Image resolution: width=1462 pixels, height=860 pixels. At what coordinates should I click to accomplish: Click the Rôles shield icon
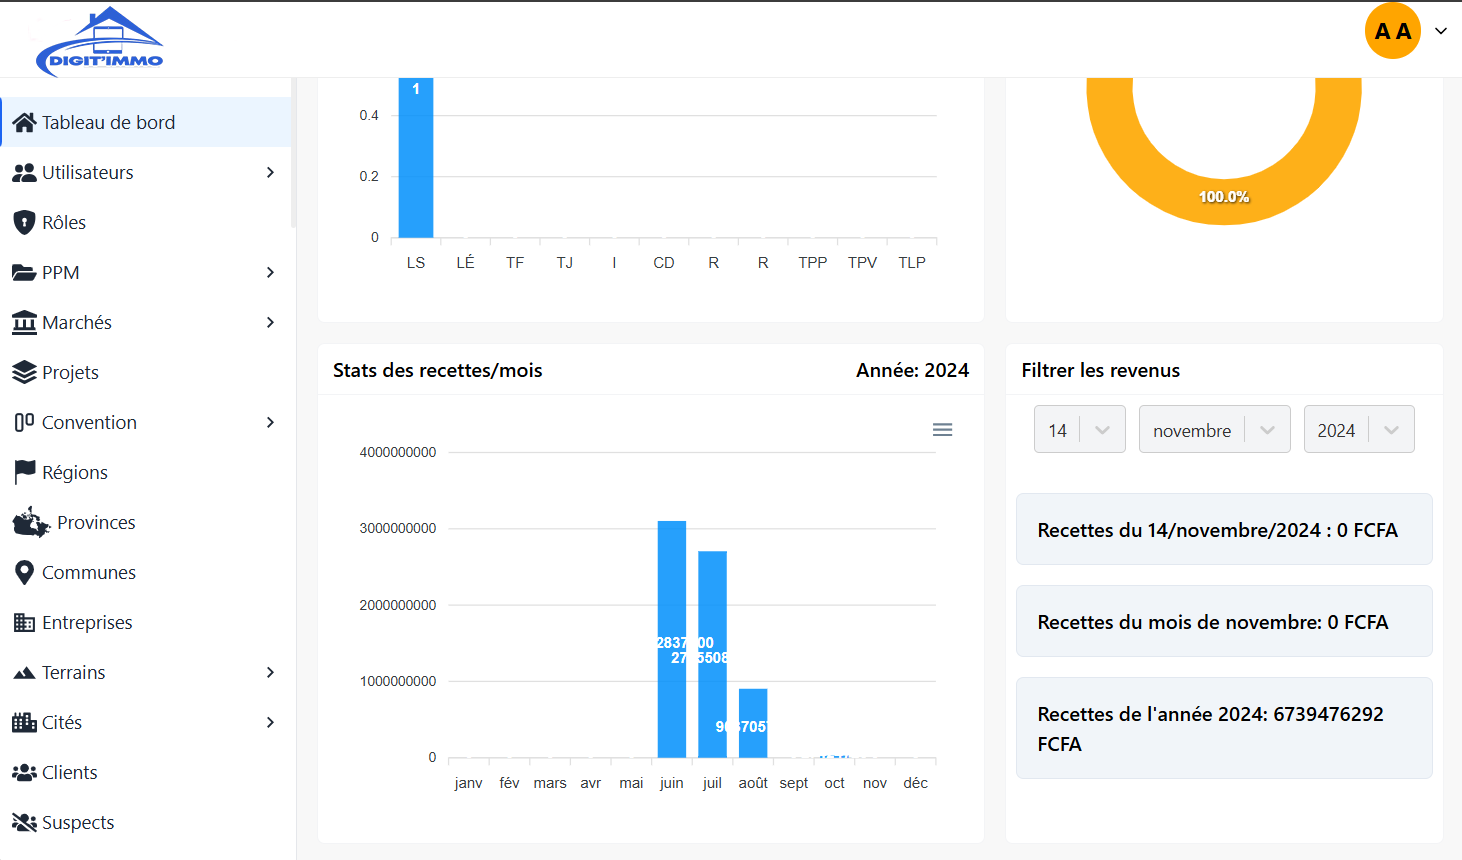[x=24, y=222]
